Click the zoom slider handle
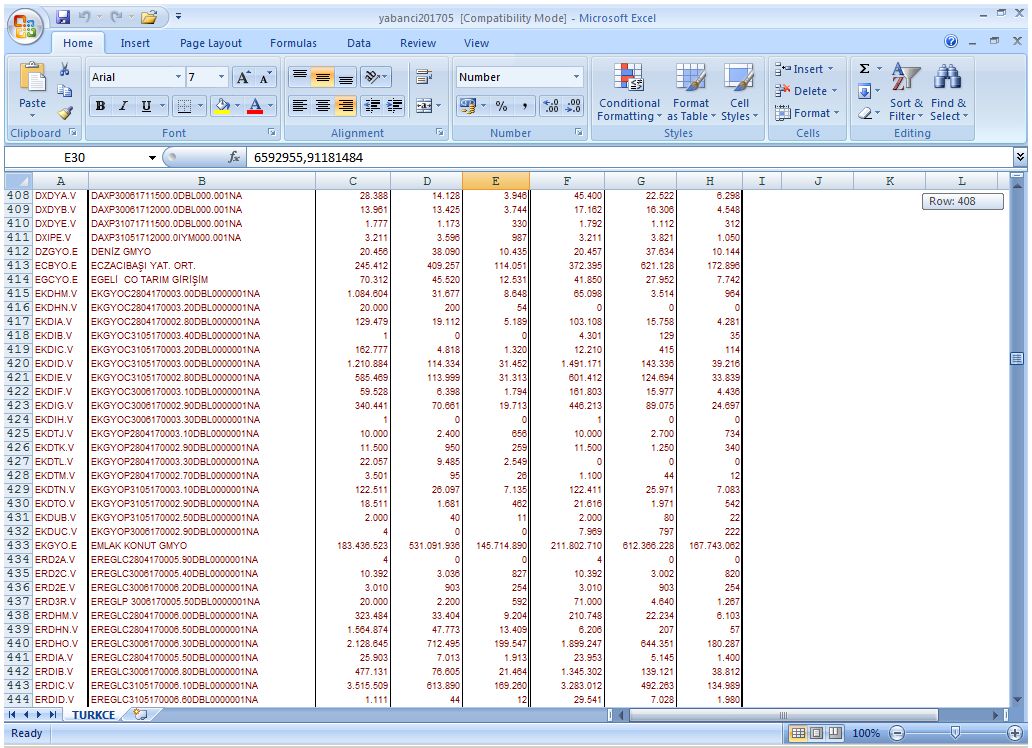Viewport: 1032px width, 748px height. click(955, 733)
